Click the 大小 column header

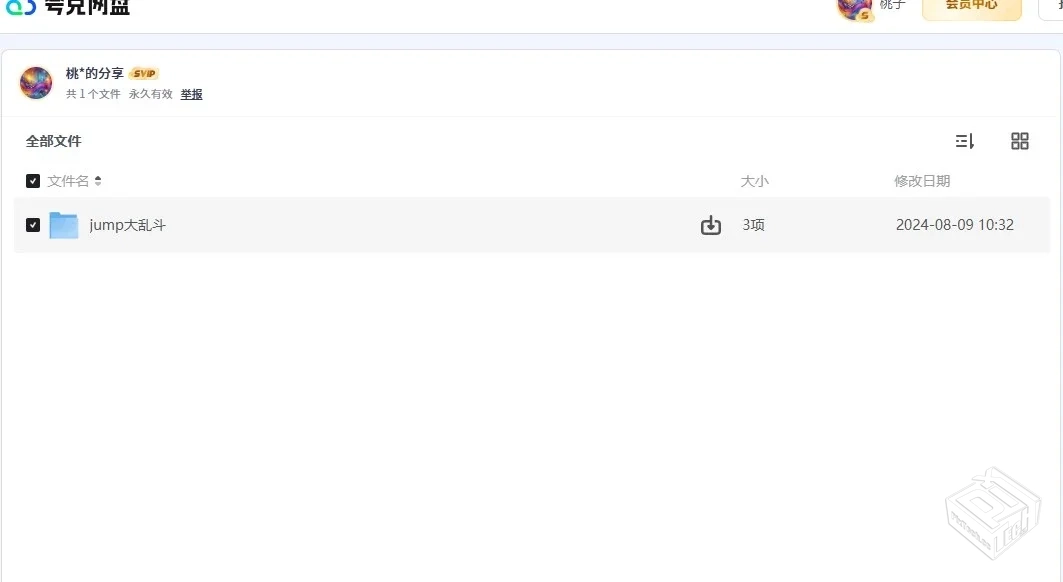(754, 181)
